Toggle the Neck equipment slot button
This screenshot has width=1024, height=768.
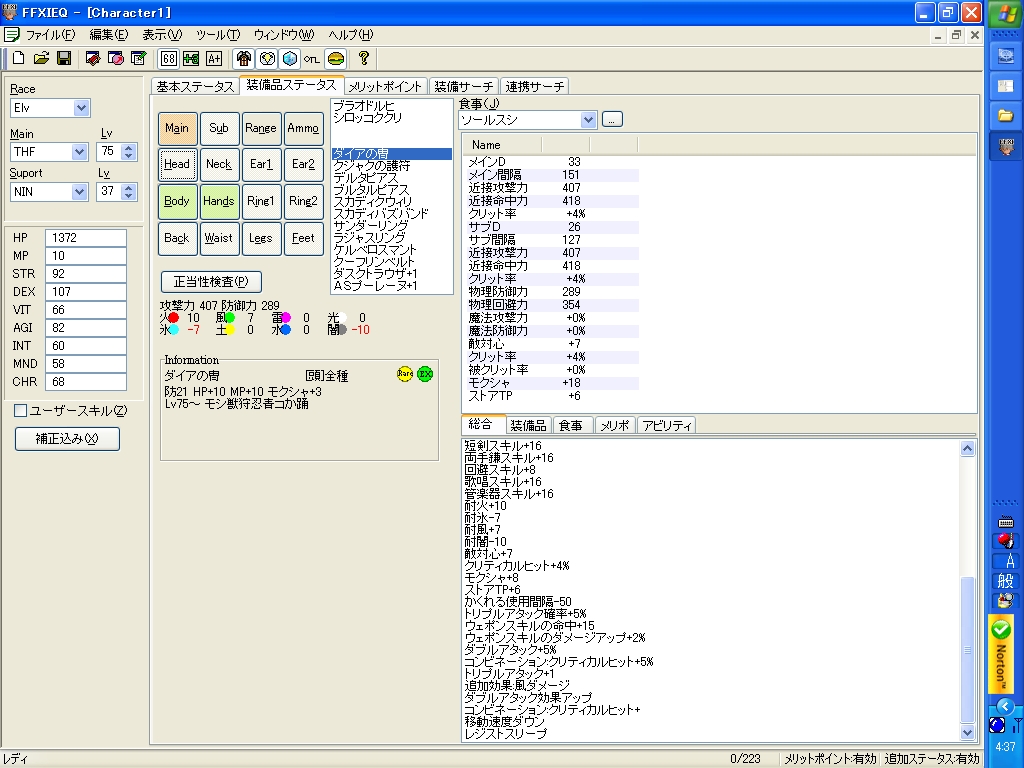(219, 165)
